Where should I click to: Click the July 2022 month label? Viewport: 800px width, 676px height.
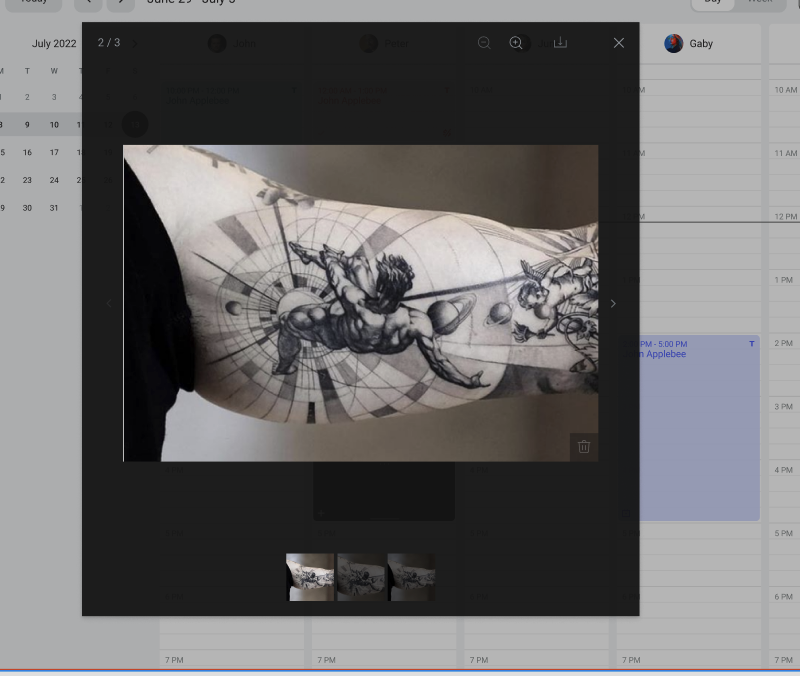click(x=54, y=44)
